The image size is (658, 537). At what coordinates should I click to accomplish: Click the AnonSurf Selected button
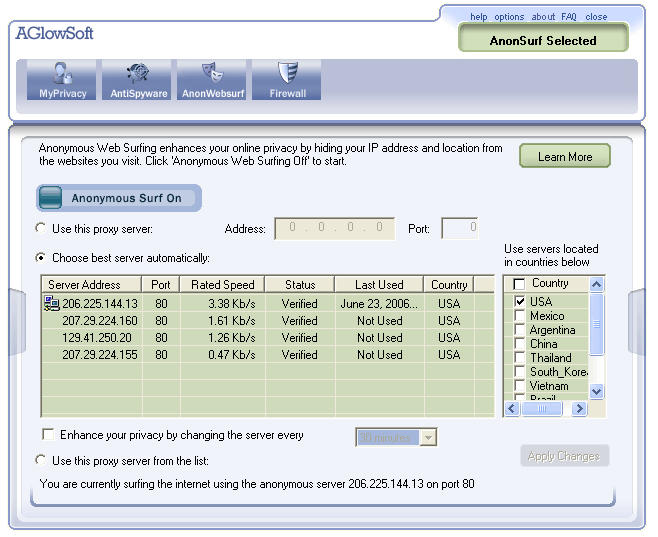(x=543, y=37)
